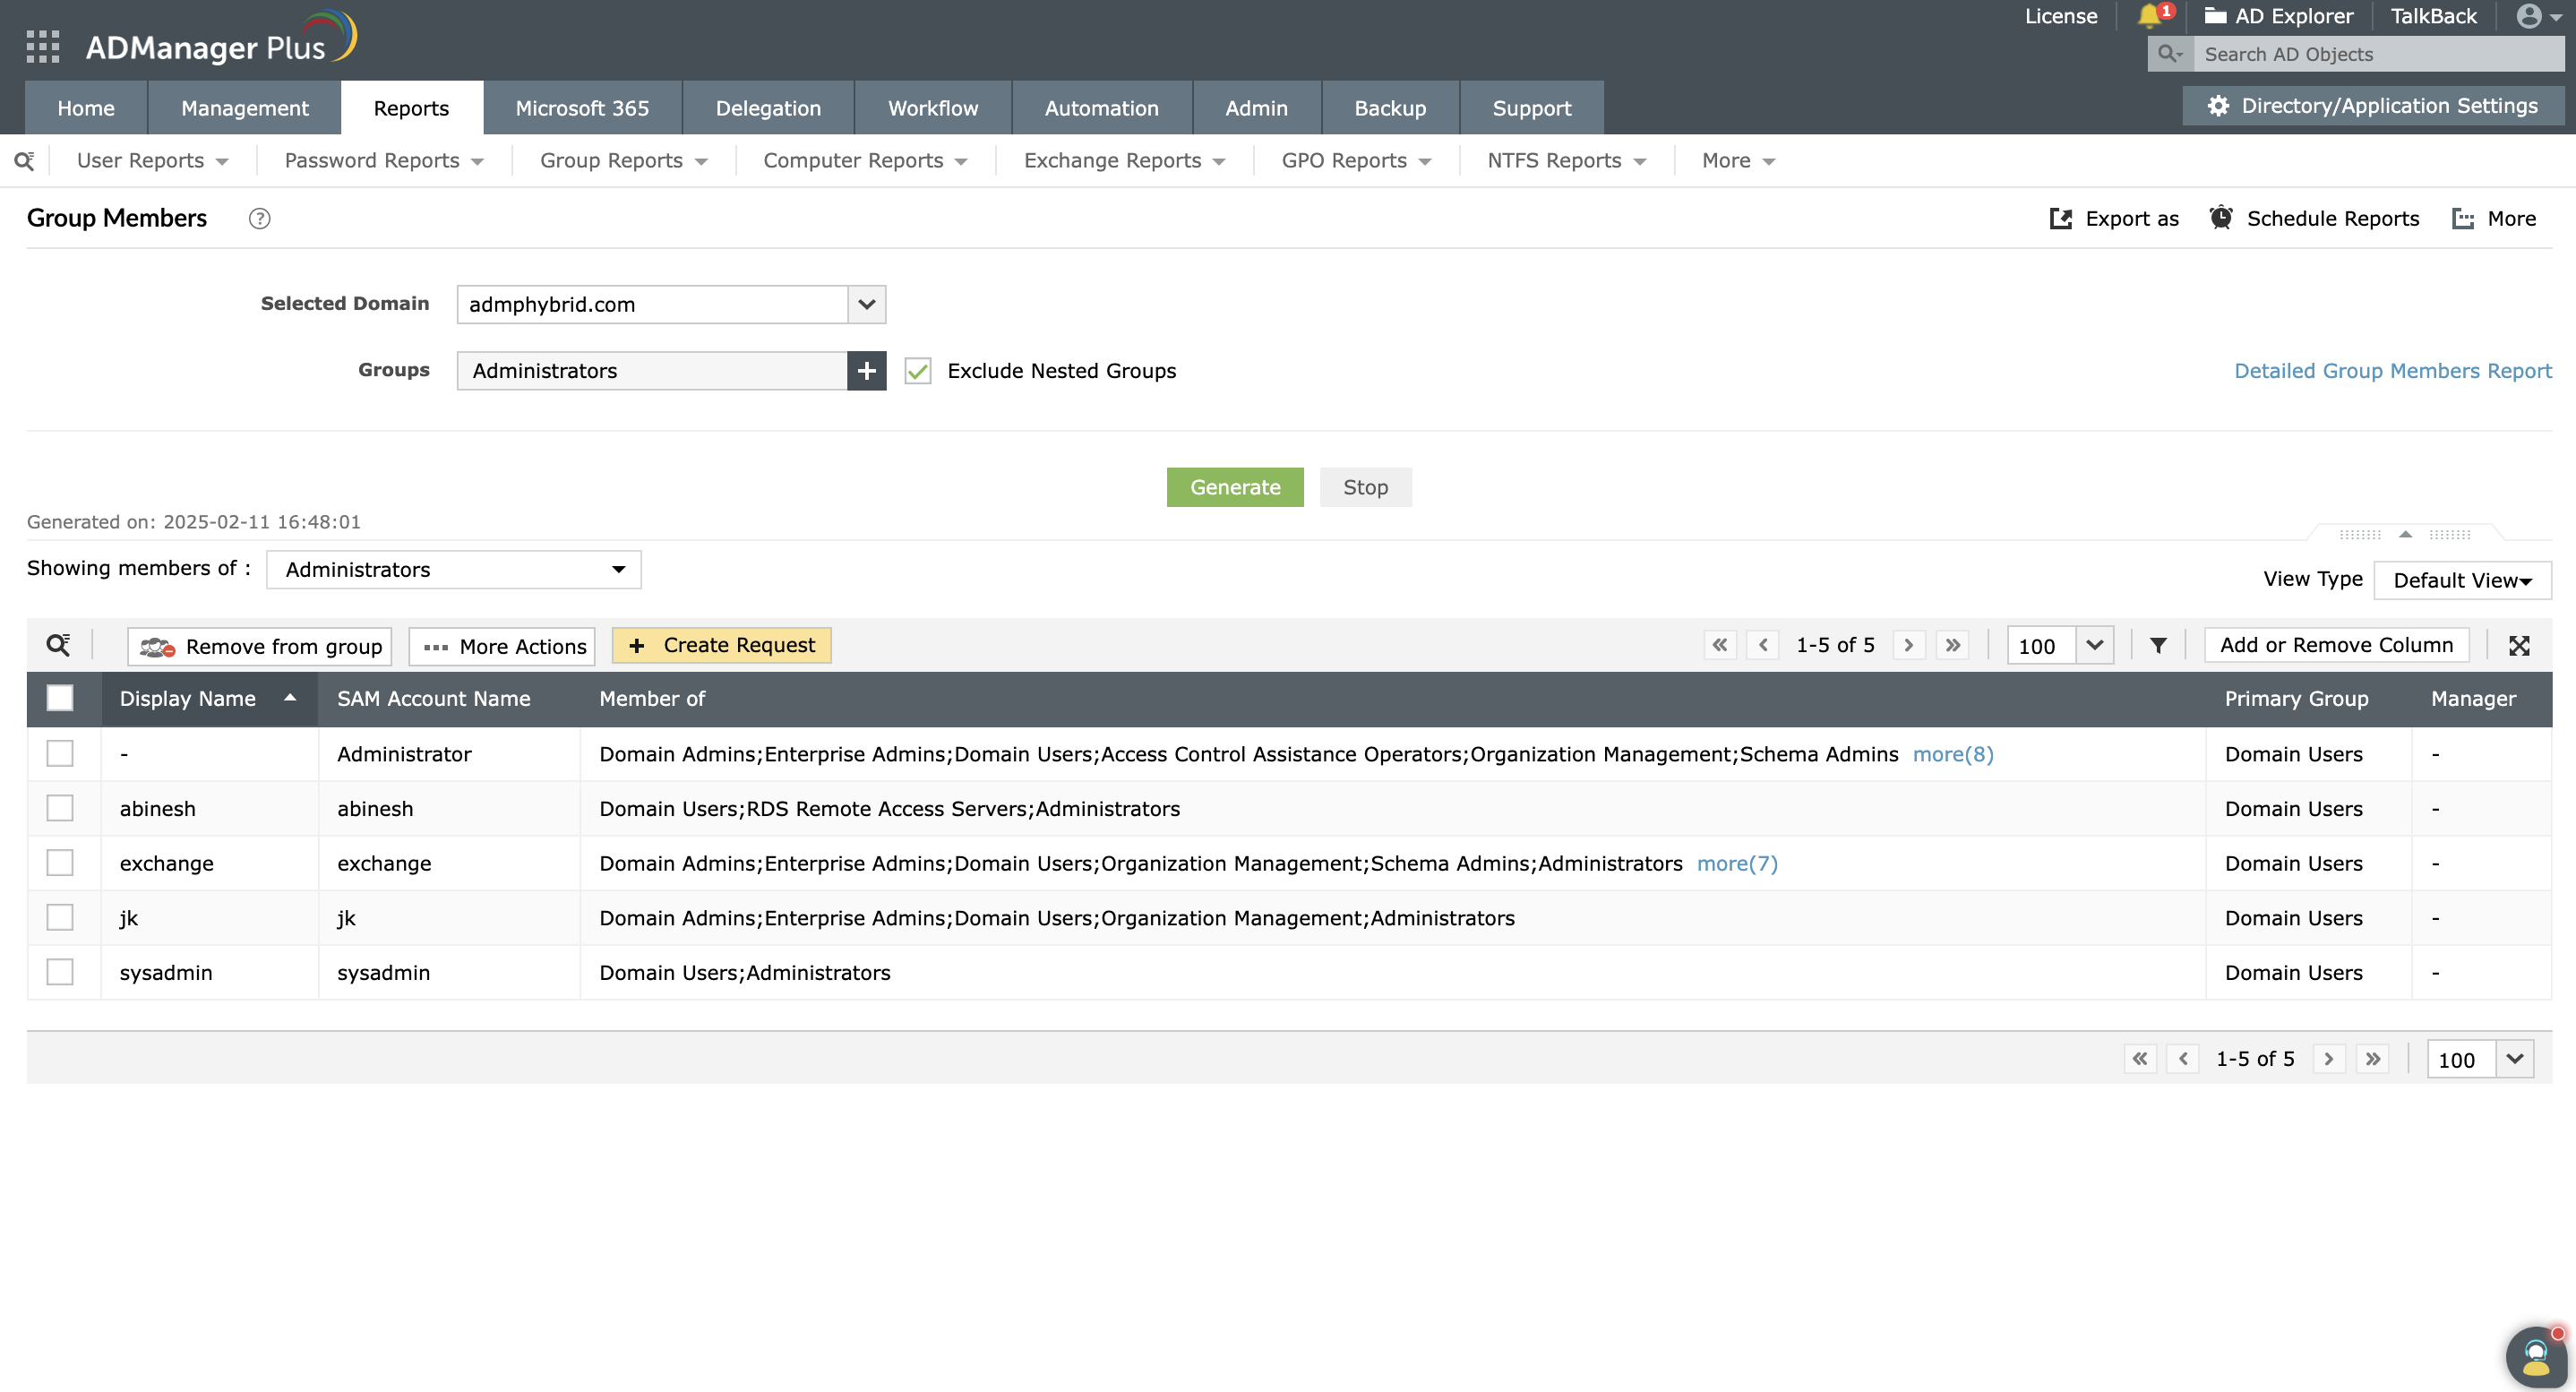
Task: Select all rows using the header checkbox
Action: pos(60,698)
